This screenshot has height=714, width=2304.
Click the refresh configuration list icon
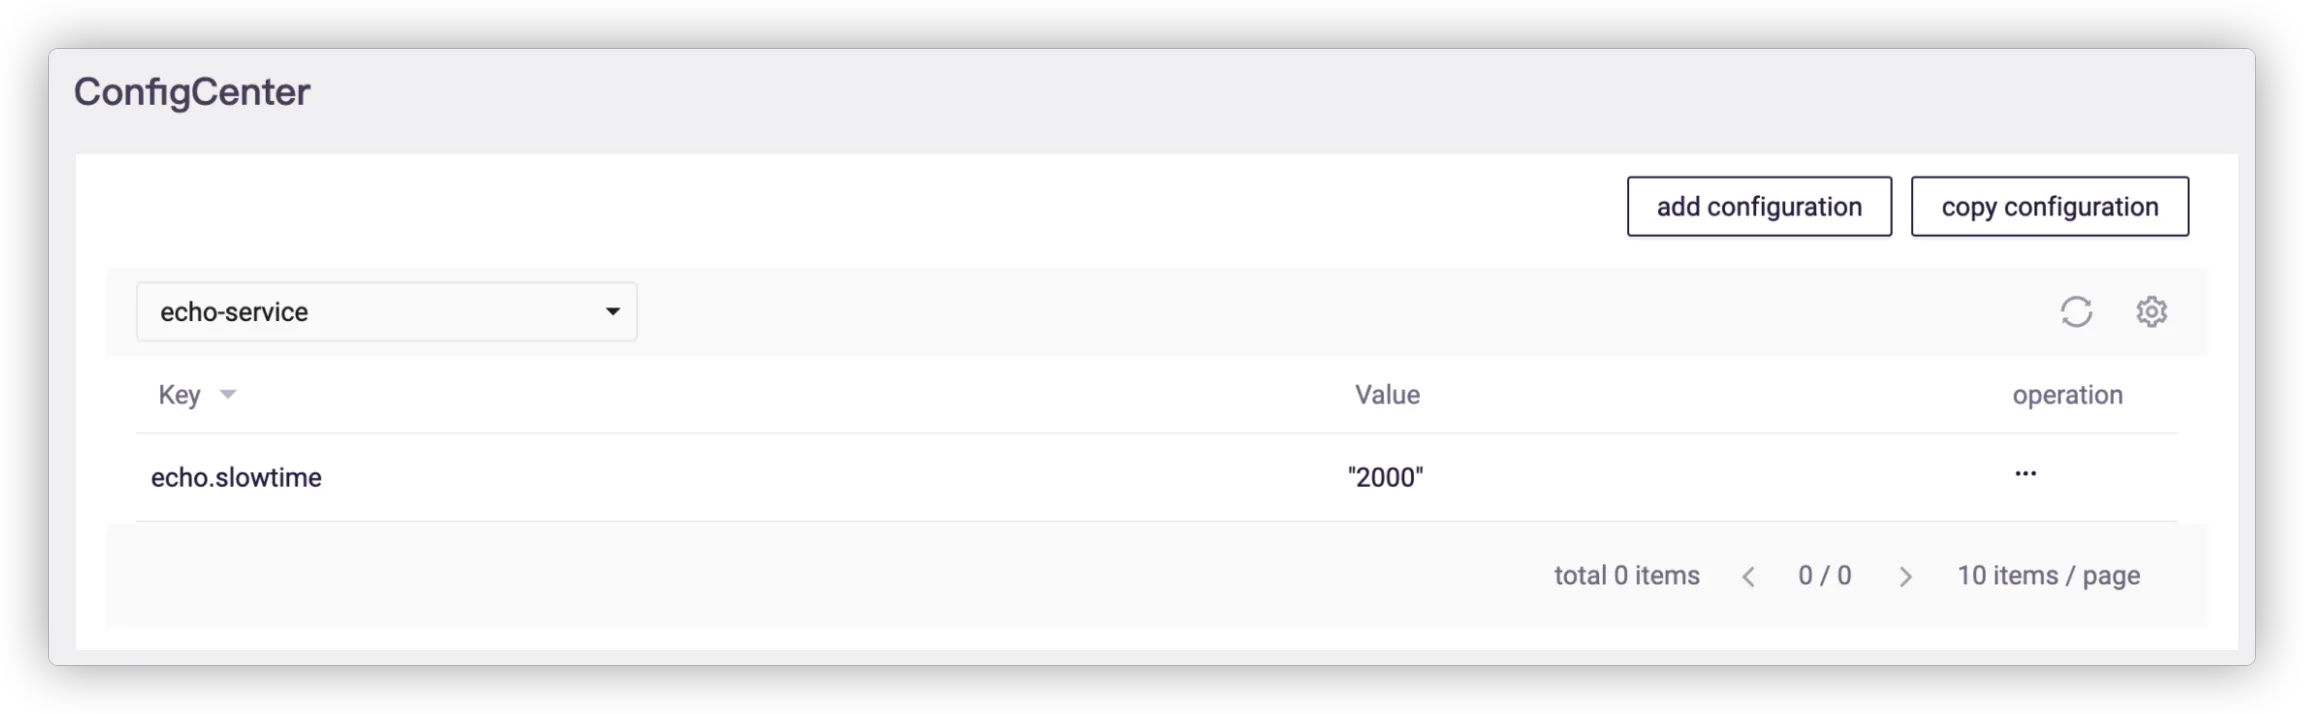[x=2076, y=312]
